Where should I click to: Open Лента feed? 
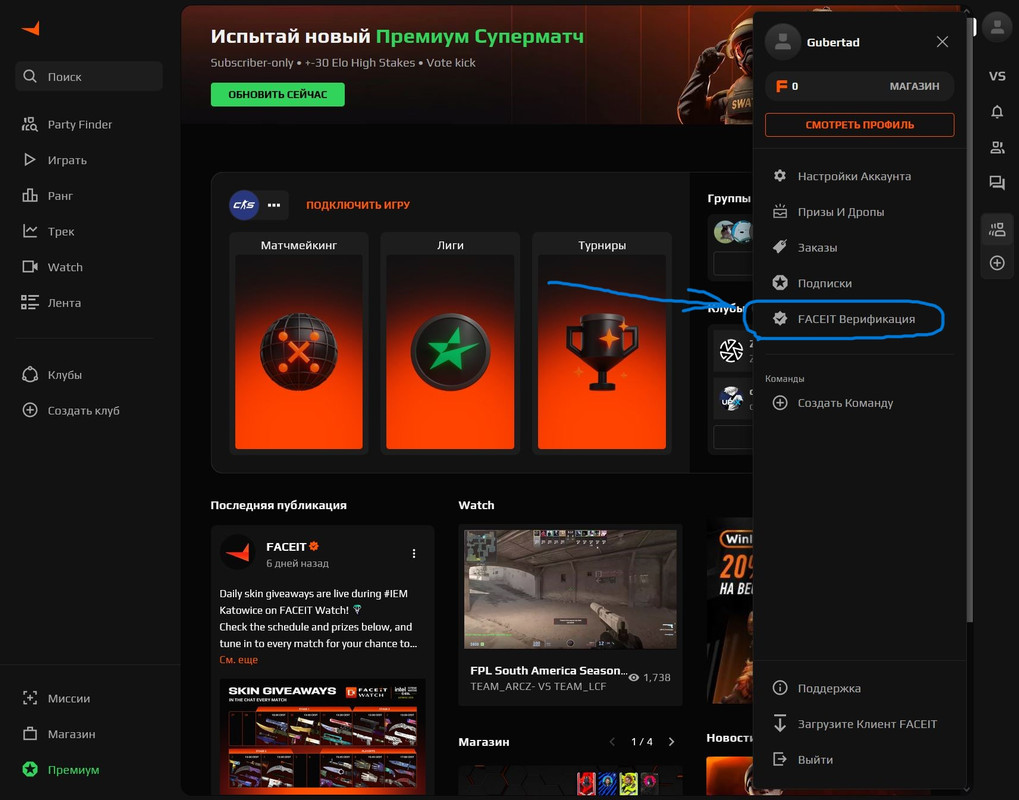(51, 303)
